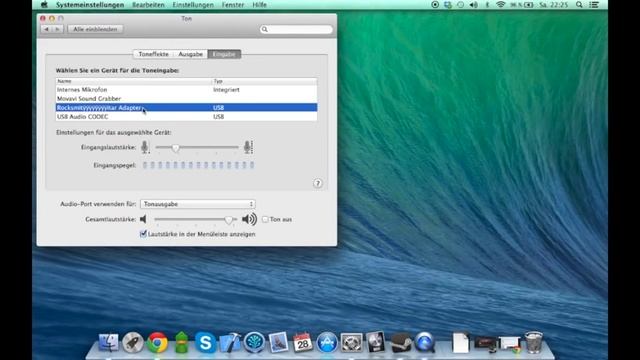Click the Time Machine clock icon
Viewport: 640px width, 360px height.
click(x=460, y=5)
